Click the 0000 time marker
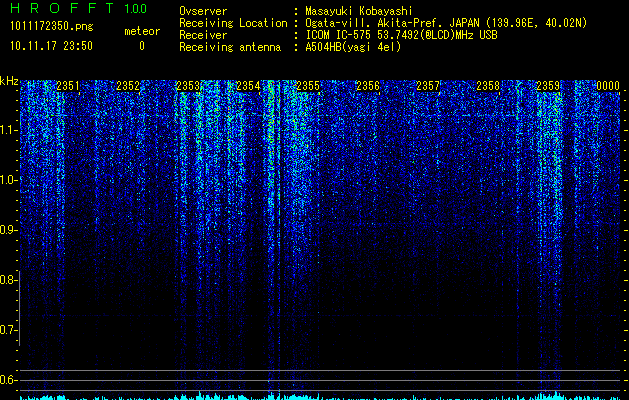Image resolution: width=629 pixels, height=400 pixels. tap(608, 86)
